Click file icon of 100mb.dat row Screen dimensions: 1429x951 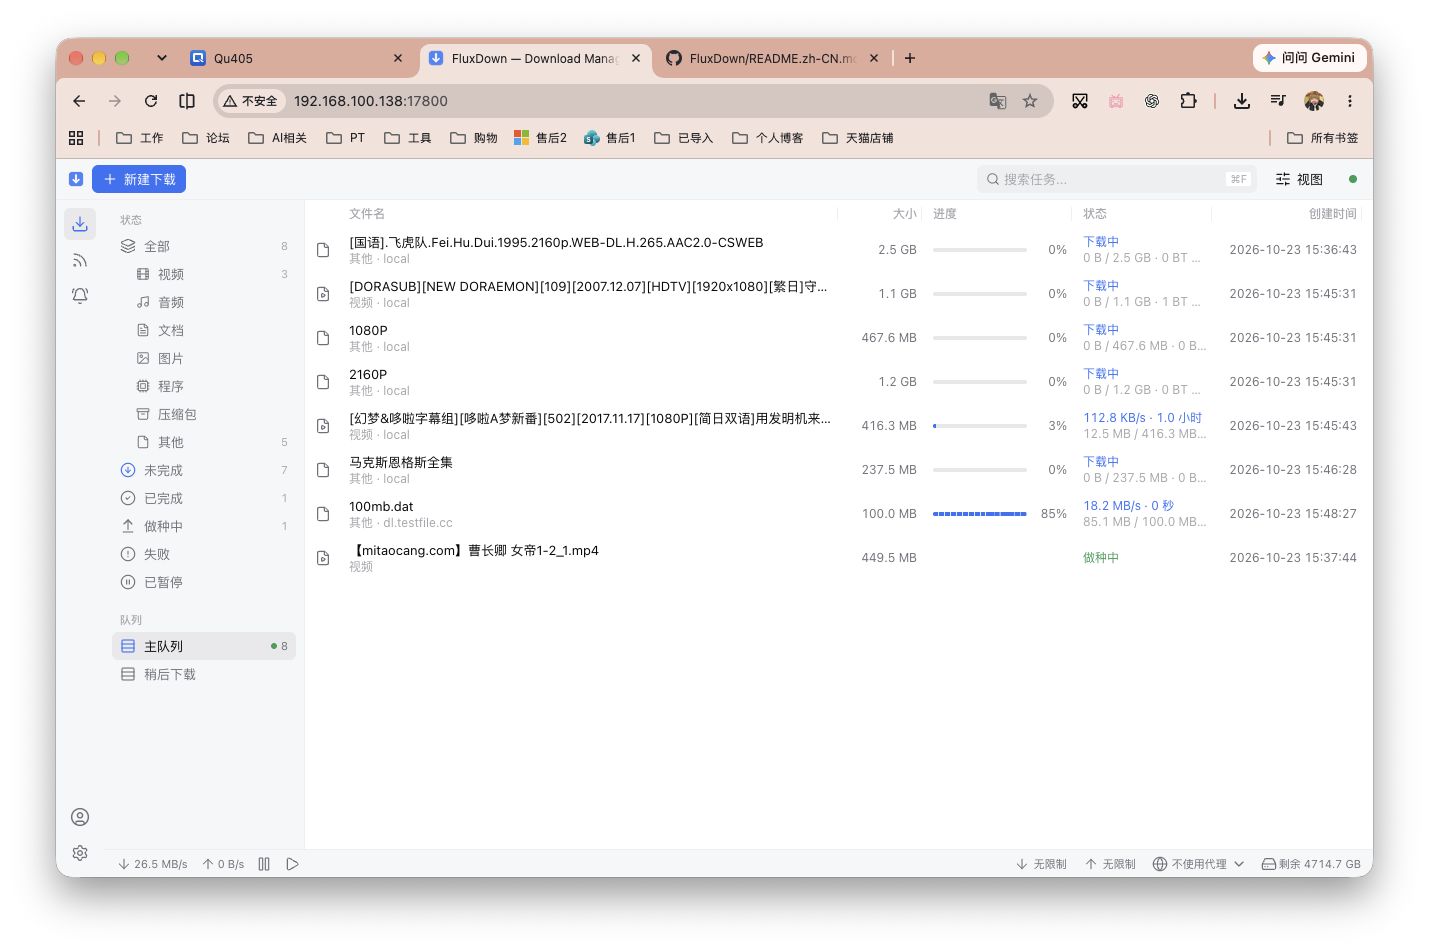click(323, 514)
